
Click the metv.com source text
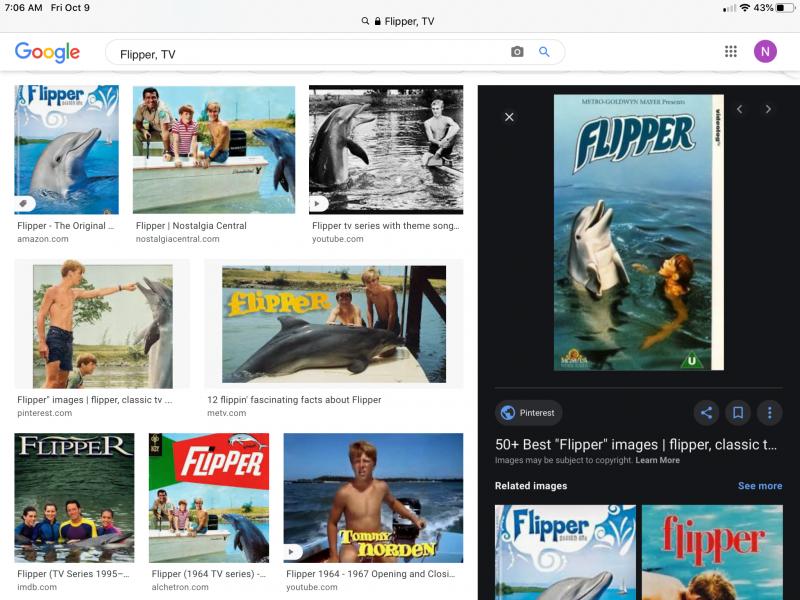click(x=227, y=413)
